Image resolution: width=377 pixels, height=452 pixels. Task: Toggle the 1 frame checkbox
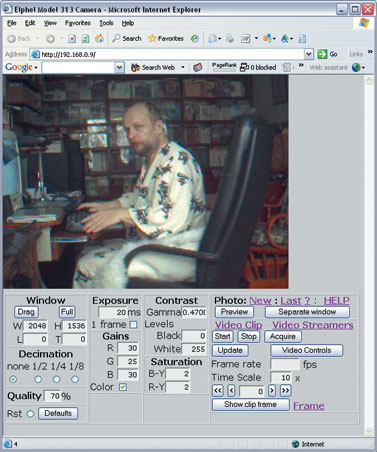(133, 324)
